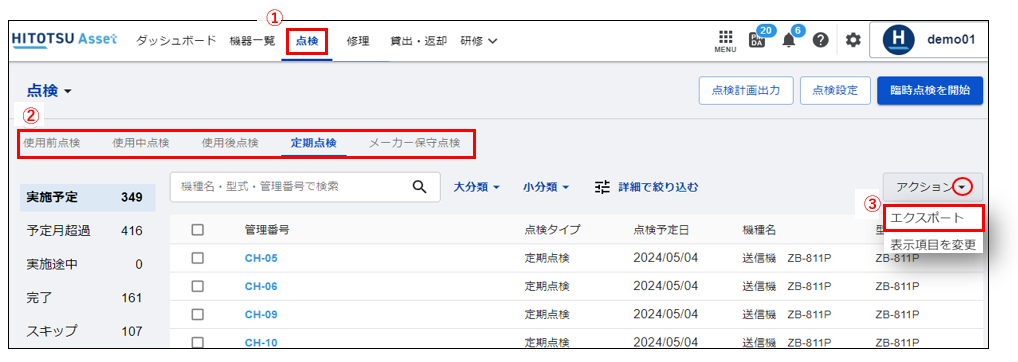Choose 表示項目を変更 from the action menu
Viewport: 1018px width, 362px height.
pos(933,244)
